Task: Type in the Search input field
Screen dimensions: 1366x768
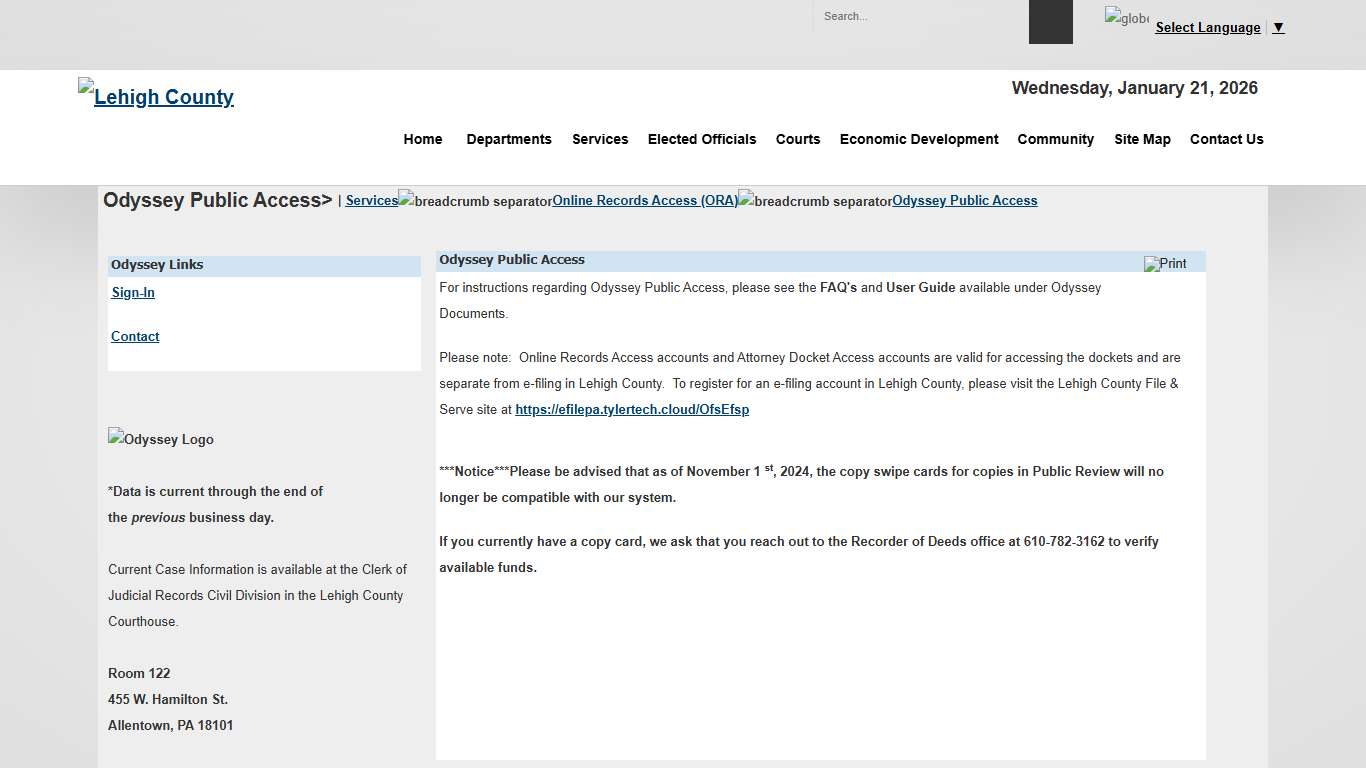Action: pyautogui.click(x=915, y=17)
